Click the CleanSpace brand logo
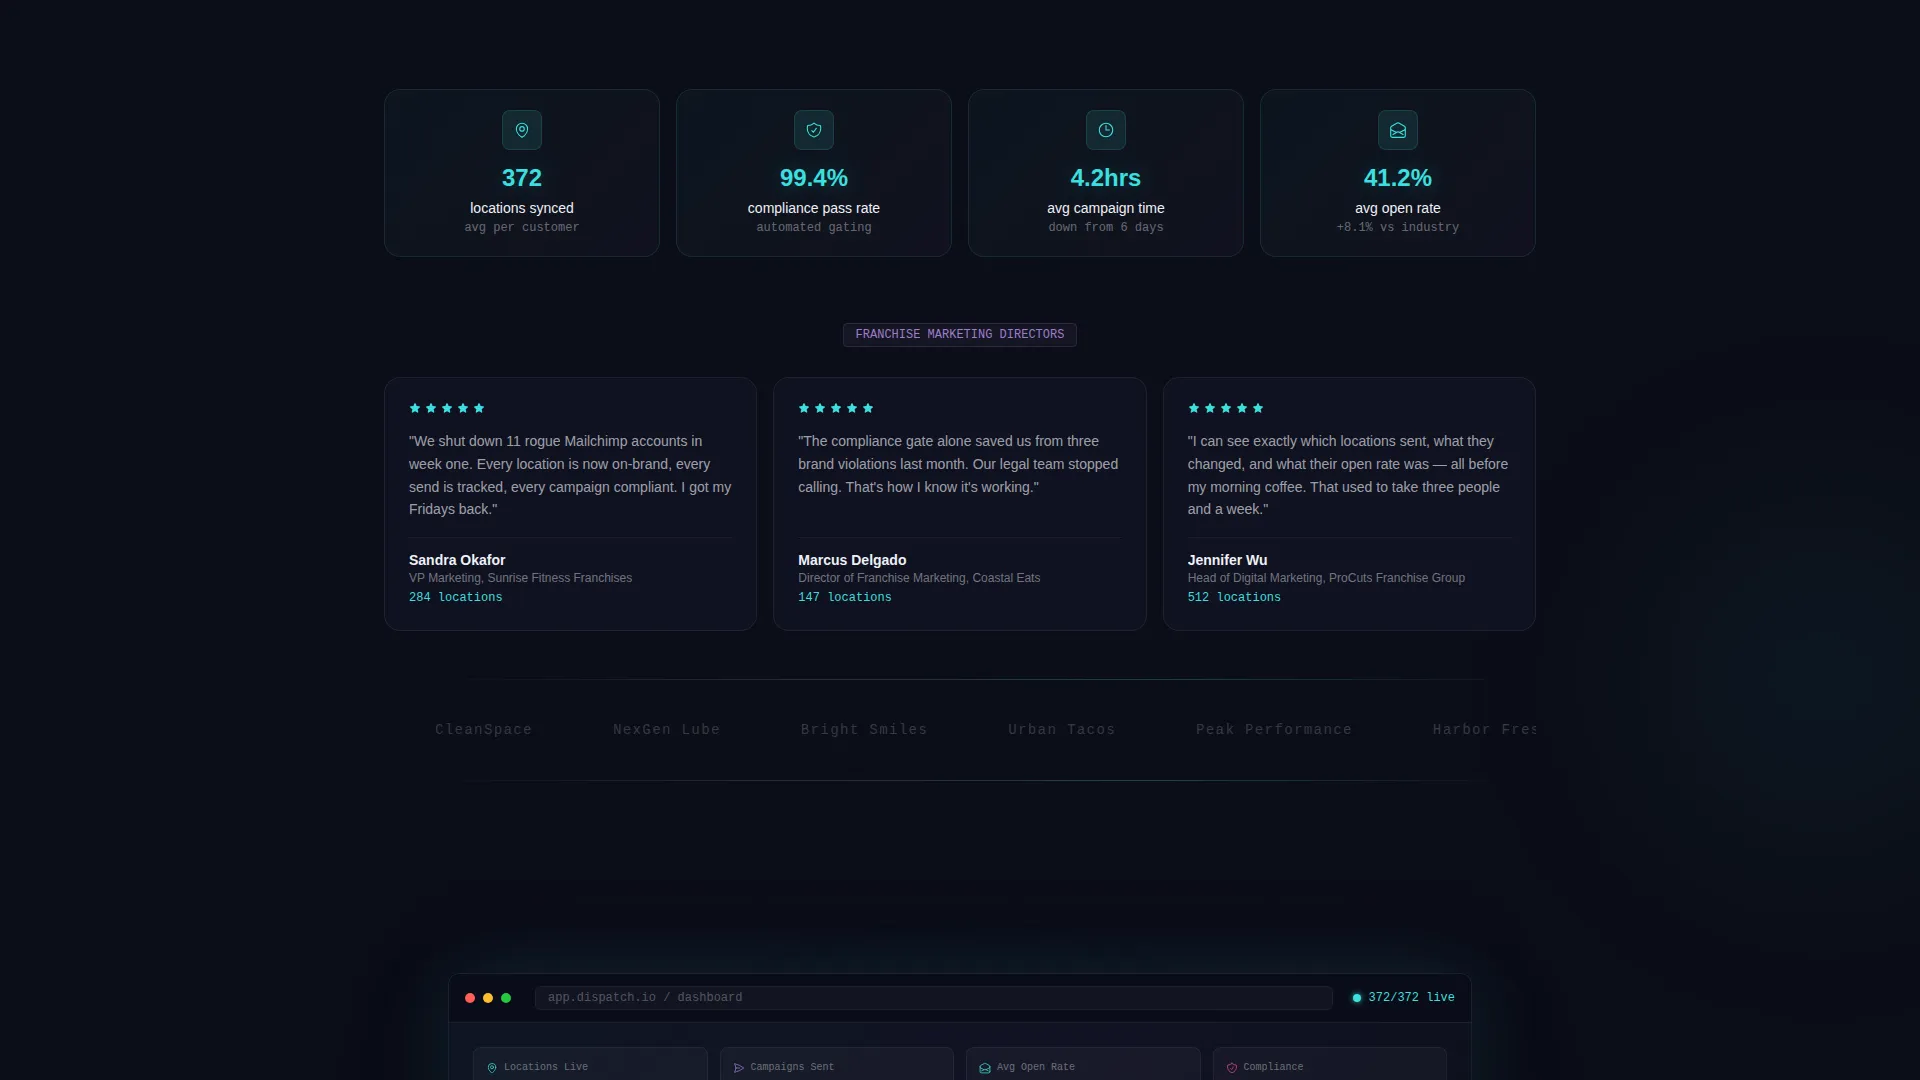Viewport: 1920px width, 1080px height. pos(484,730)
